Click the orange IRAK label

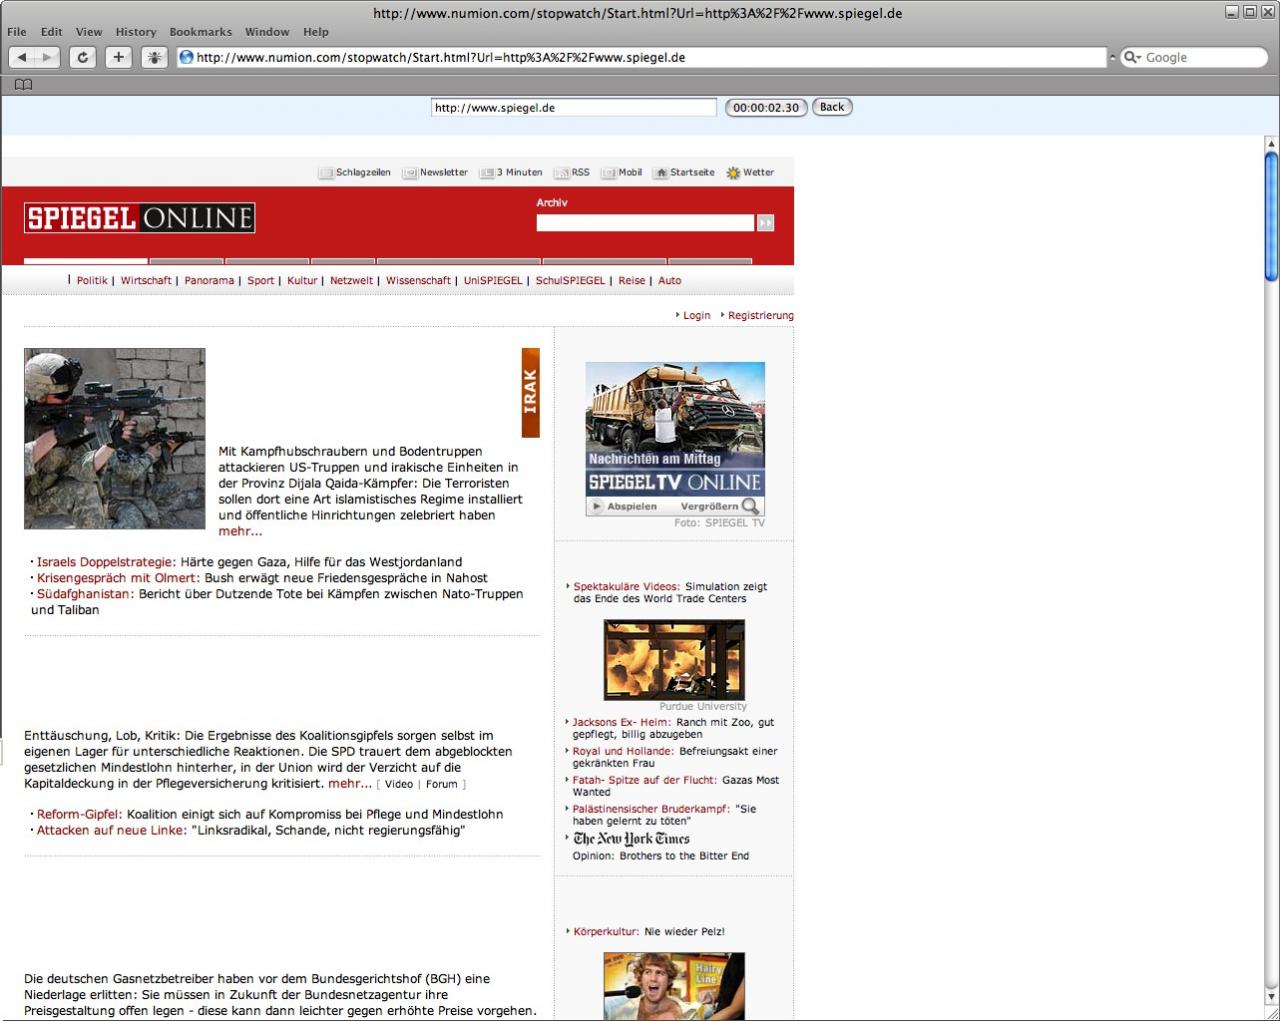(x=530, y=392)
